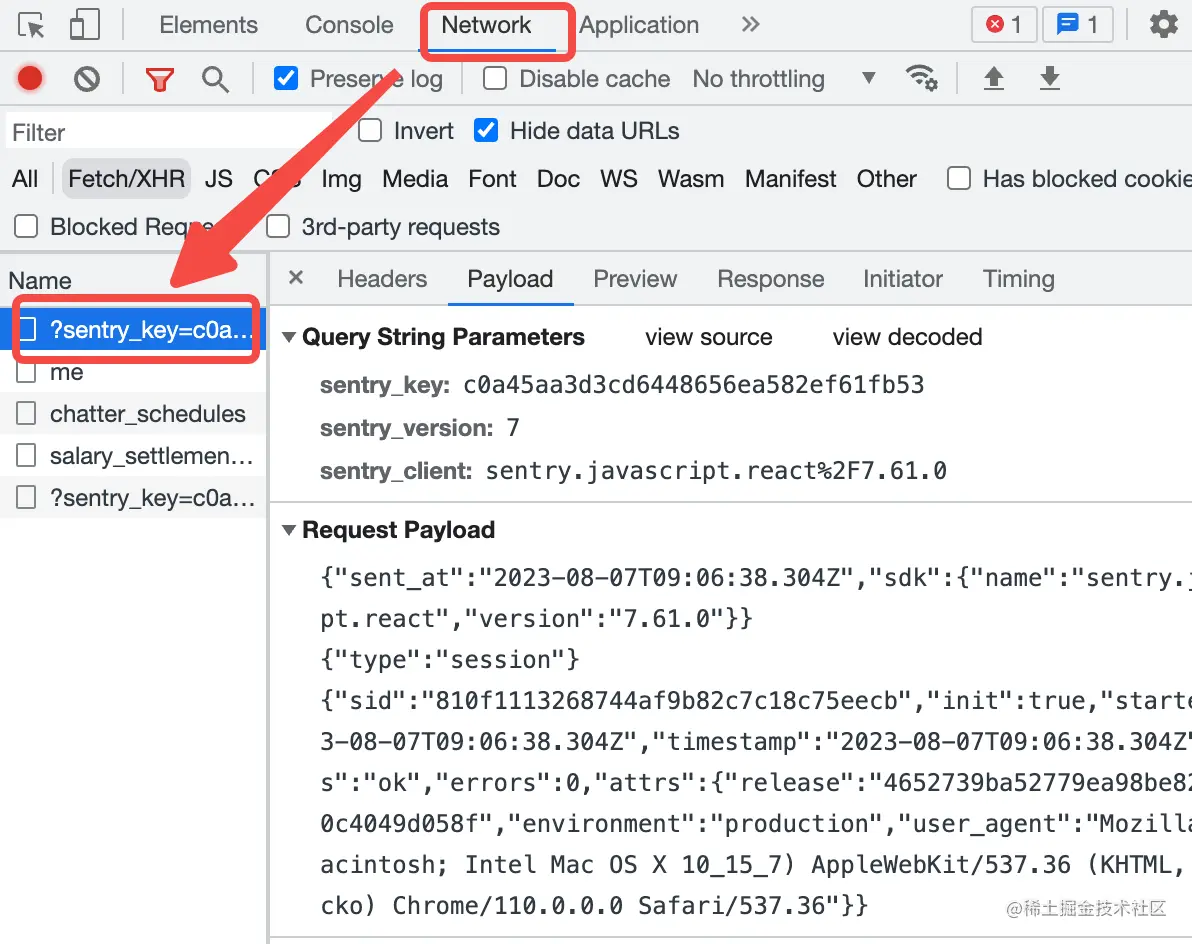Close the request details pane
This screenshot has width=1192, height=944.
(296, 277)
